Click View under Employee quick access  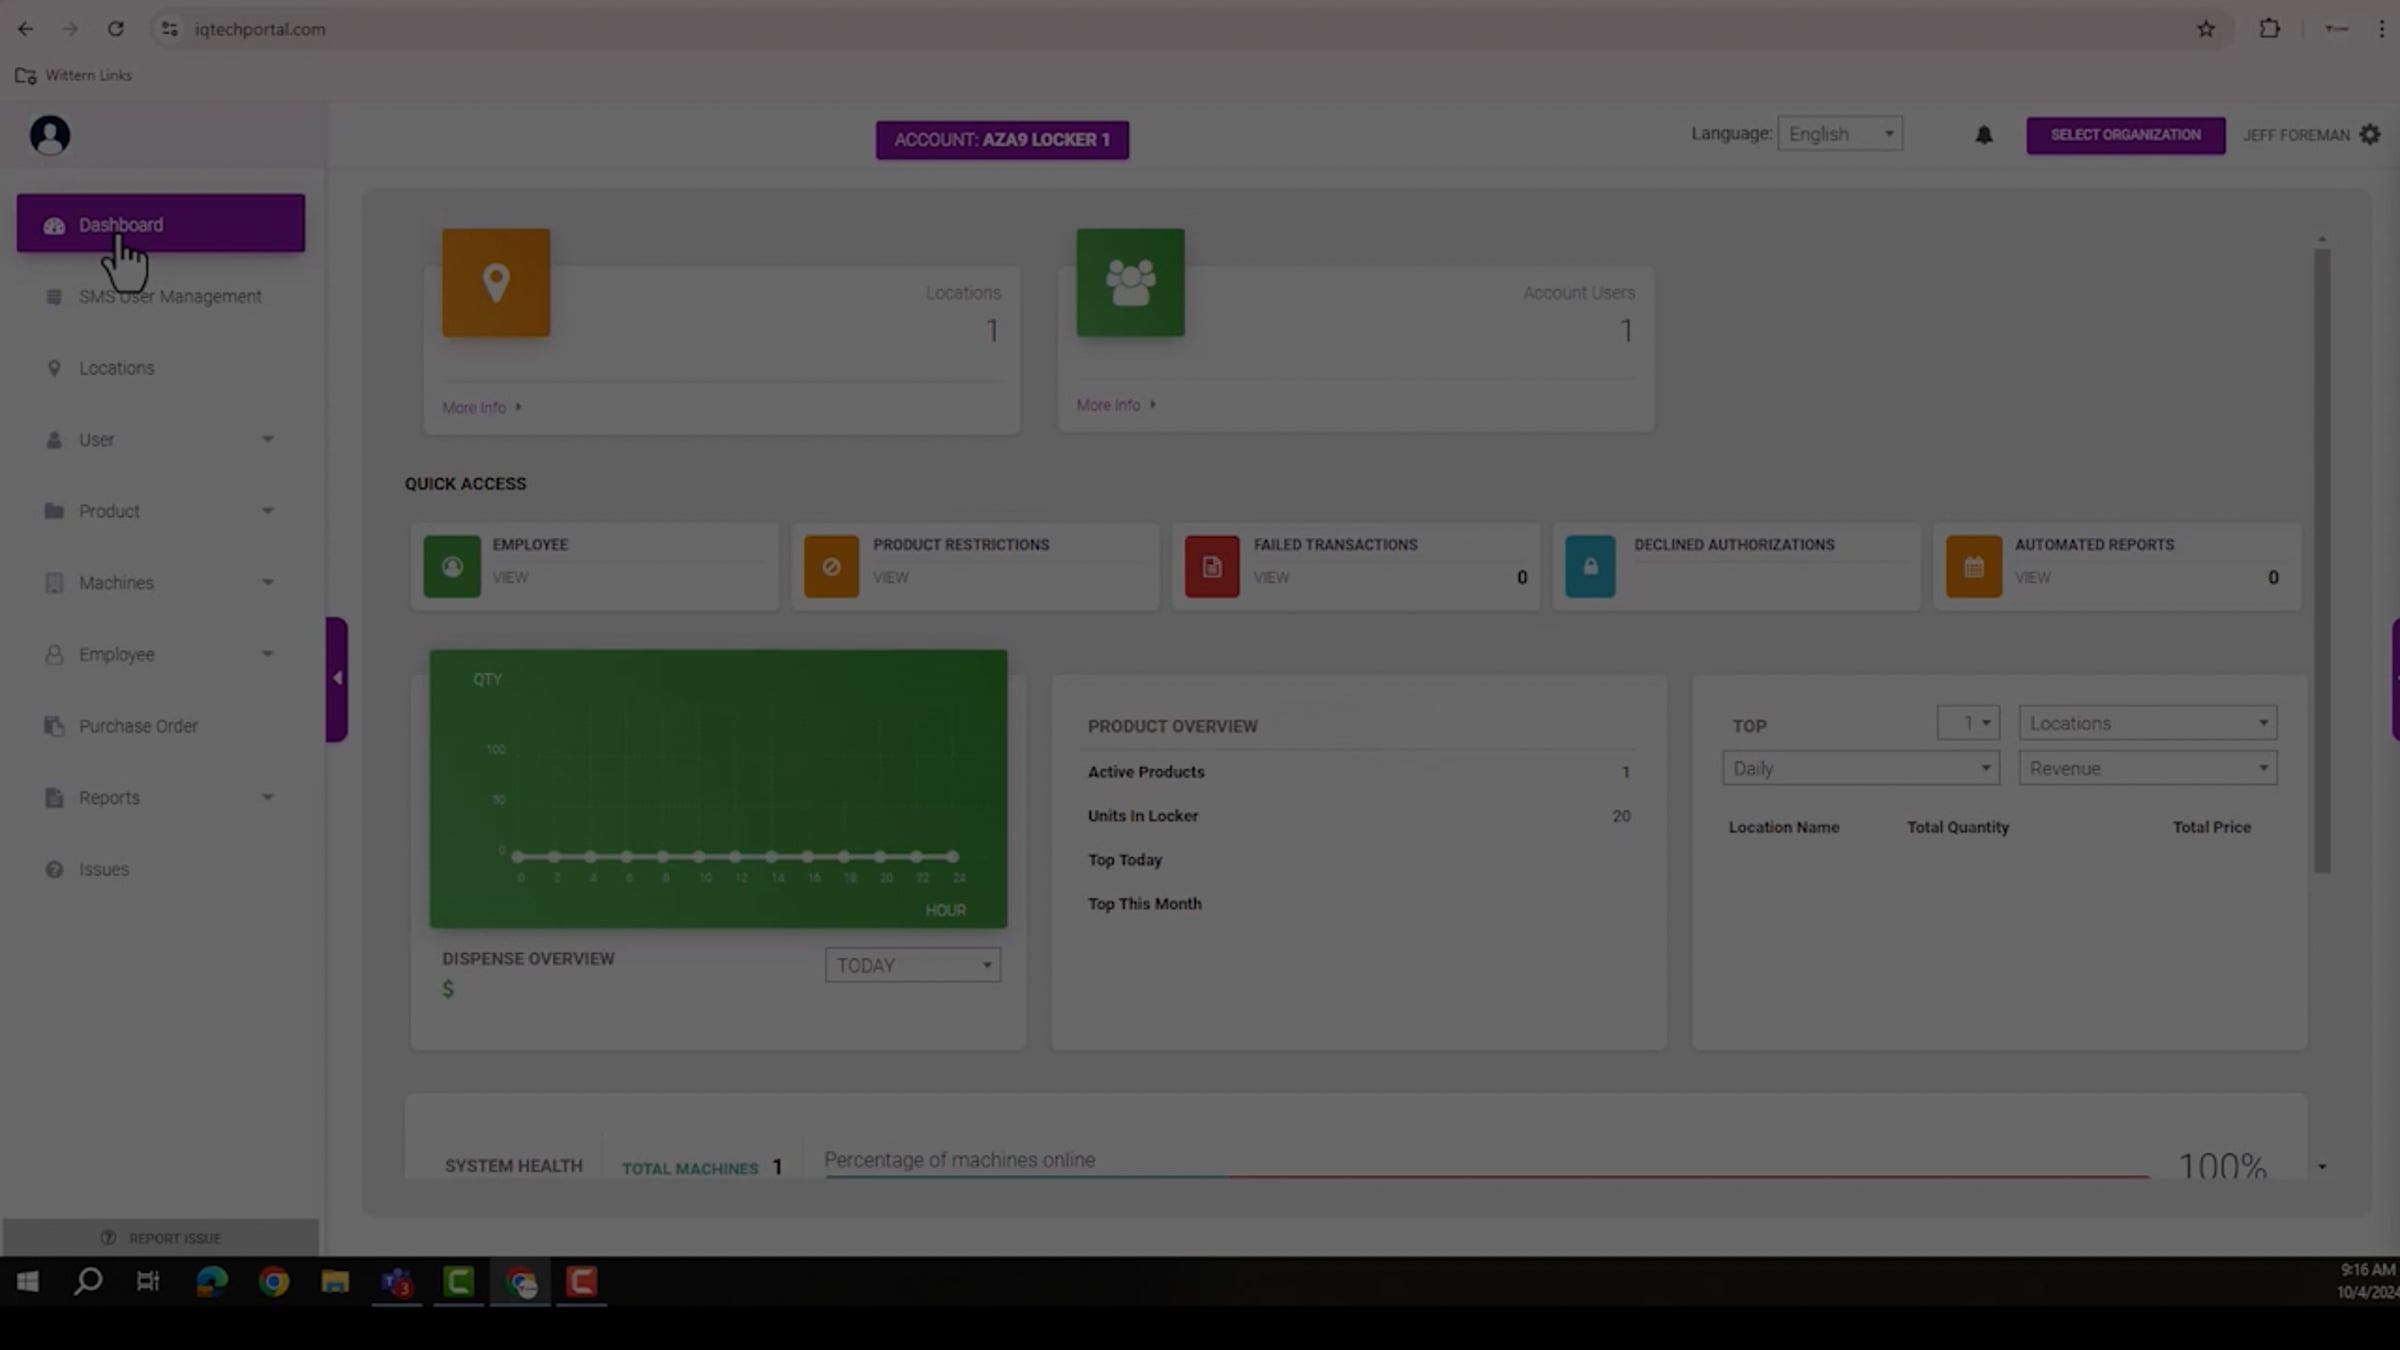pos(510,578)
